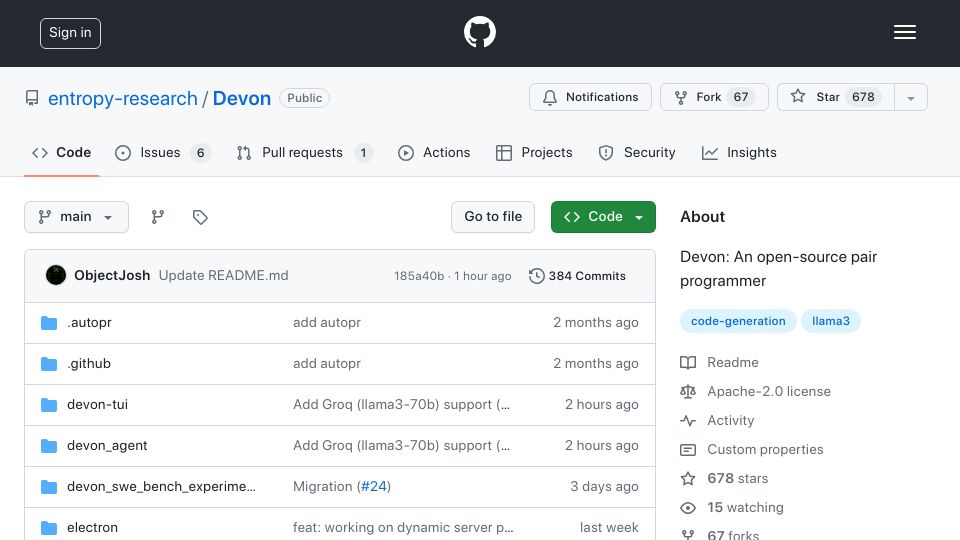The image size is (960, 540).
Task: Open the Insights tab
Action: [739, 153]
